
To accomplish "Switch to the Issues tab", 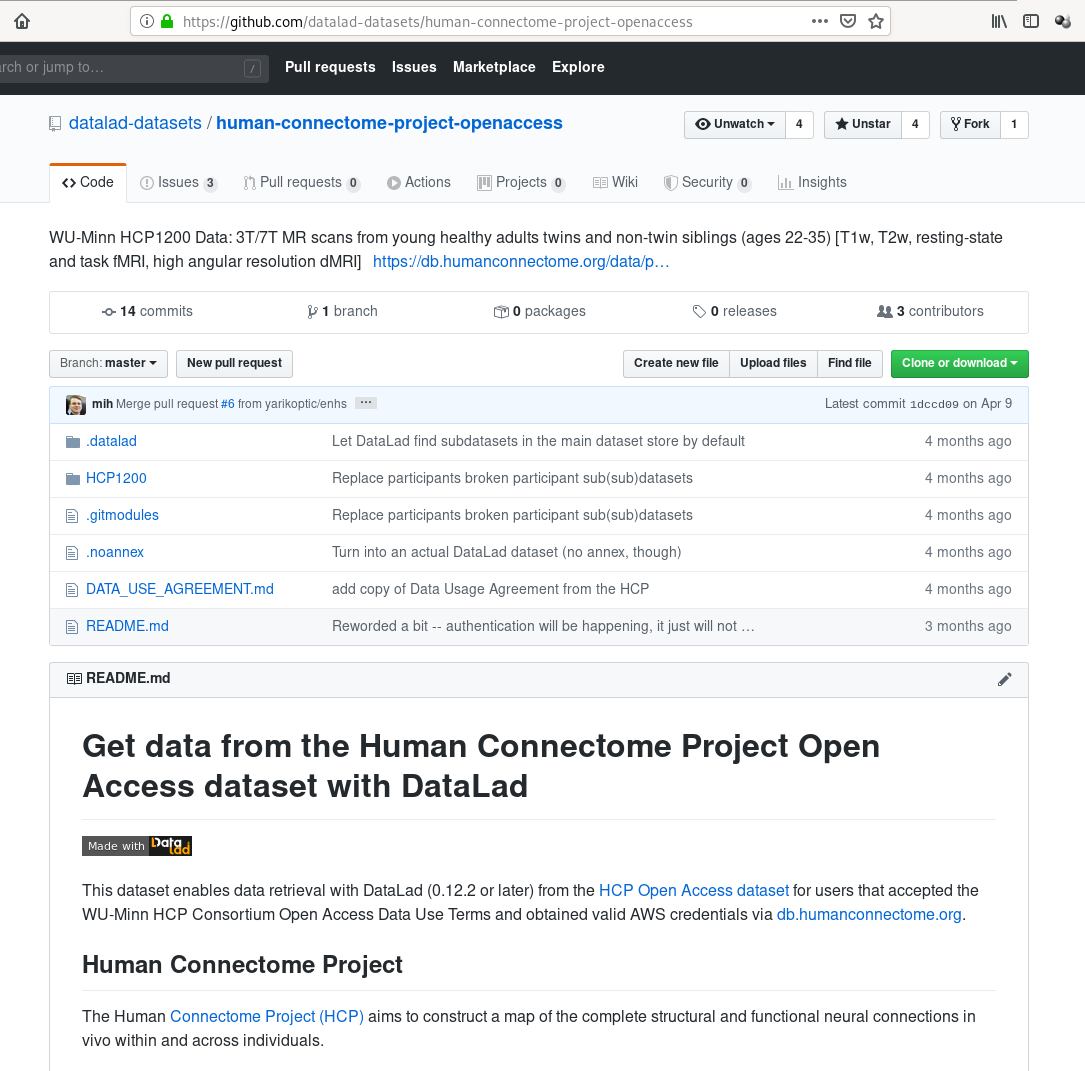I will pos(178,182).
